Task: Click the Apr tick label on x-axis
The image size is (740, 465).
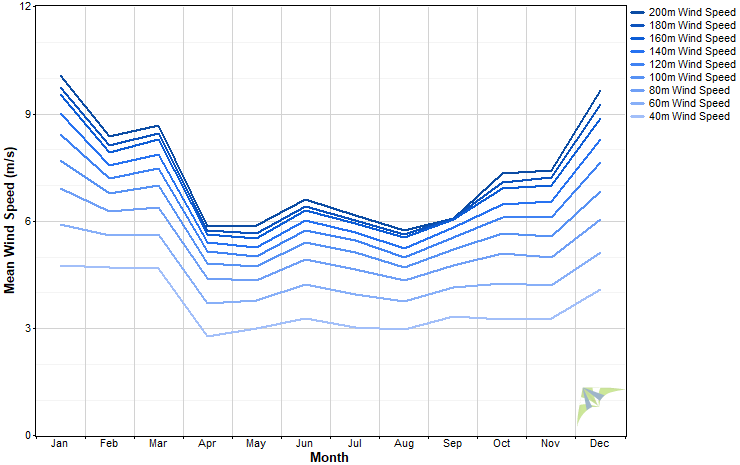Action: [x=207, y=443]
